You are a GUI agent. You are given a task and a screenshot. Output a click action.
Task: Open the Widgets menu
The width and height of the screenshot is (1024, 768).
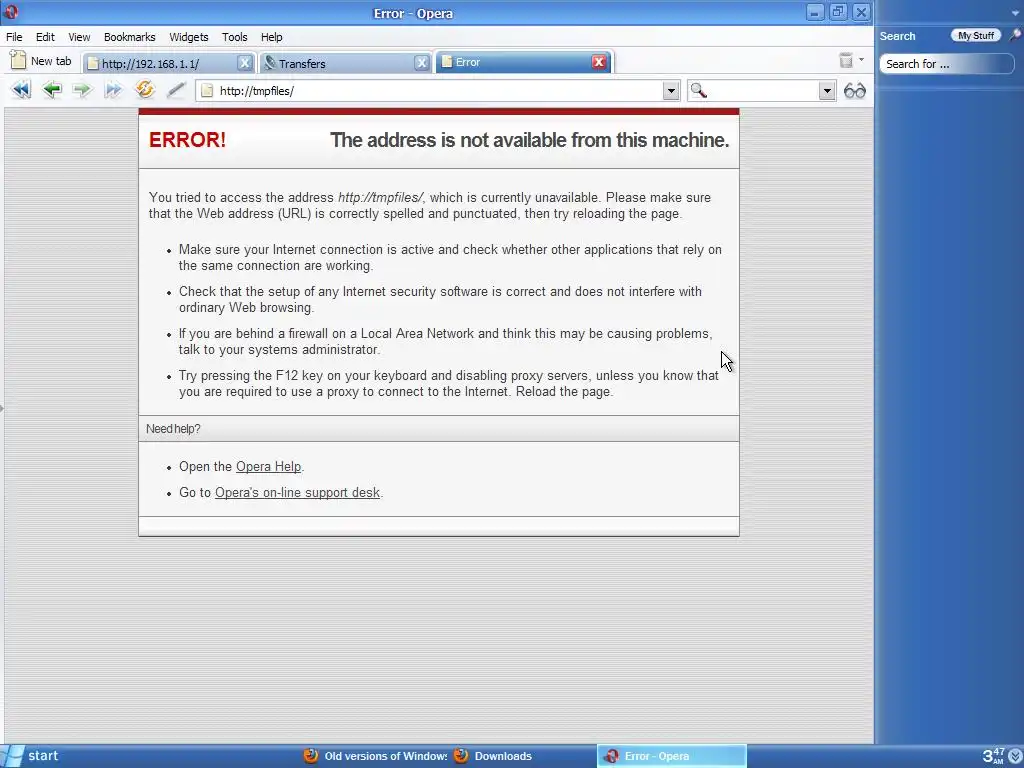click(x=188, y=37)
